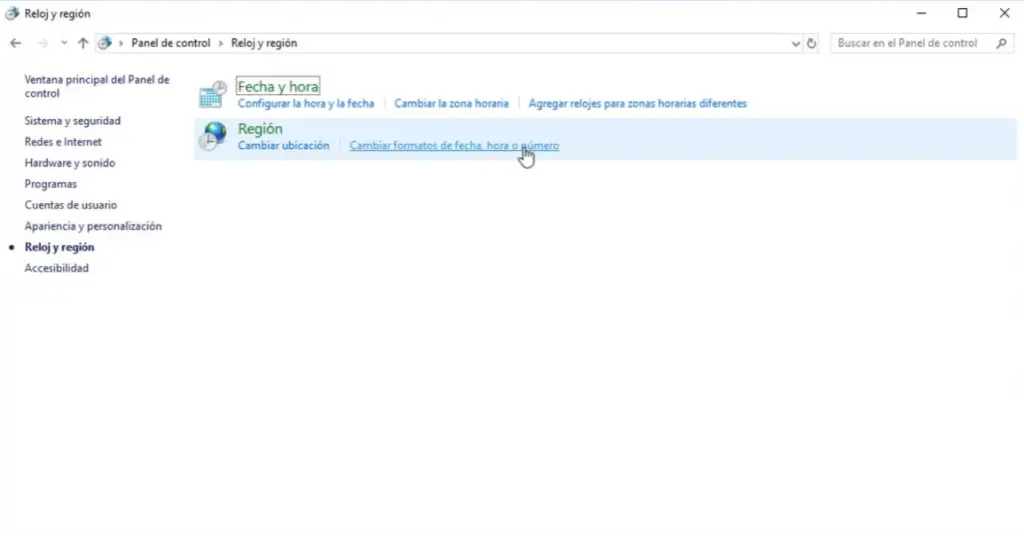Click the forward navigation arrow
The height and width of the screenshot is (536, 1024).
(43, 43)
